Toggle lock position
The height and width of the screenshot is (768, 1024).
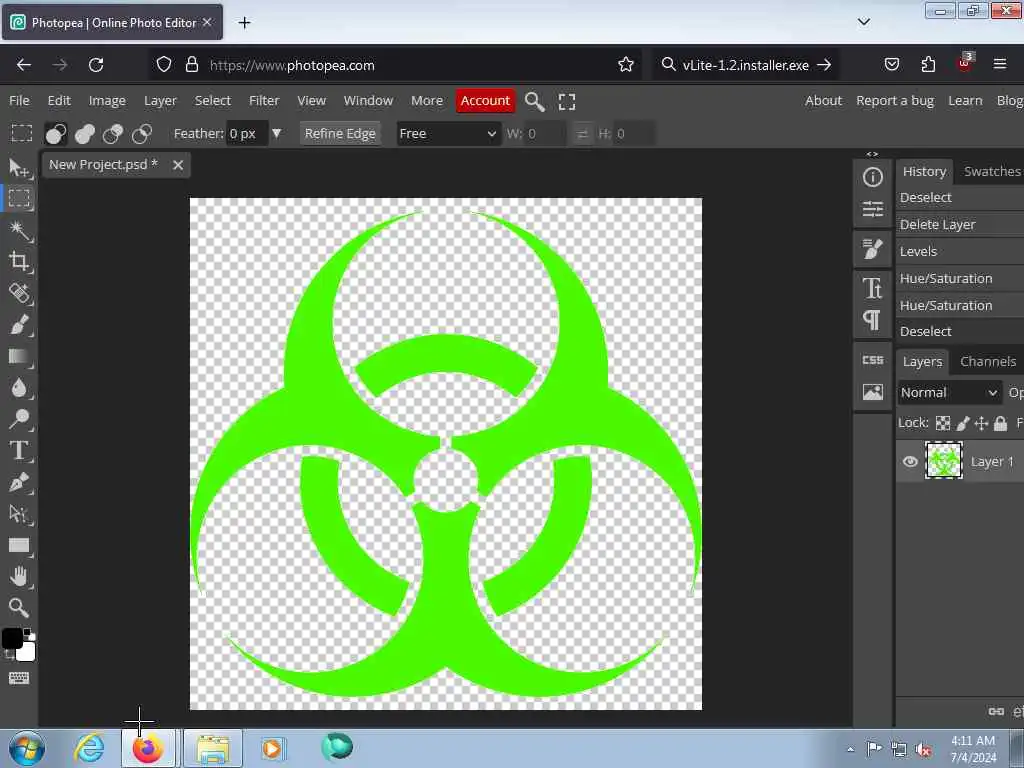click(982, 423)
